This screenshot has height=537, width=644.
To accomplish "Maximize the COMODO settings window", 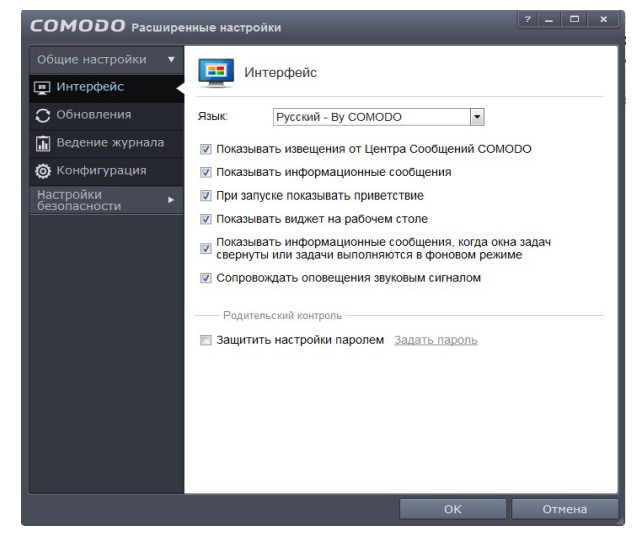I will tap(575, 19).
